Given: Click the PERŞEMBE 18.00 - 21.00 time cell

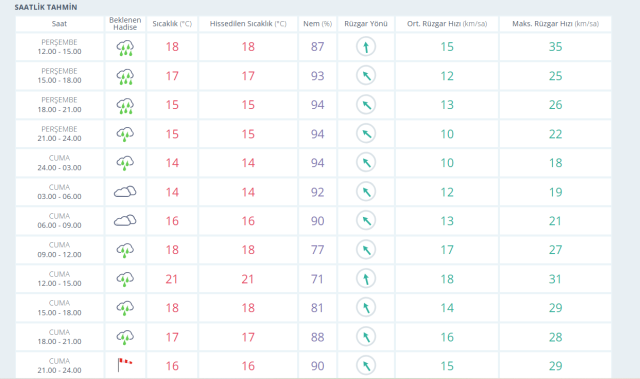Looking at the screenshot, I should pyautogui.click(x=59, y=105).
